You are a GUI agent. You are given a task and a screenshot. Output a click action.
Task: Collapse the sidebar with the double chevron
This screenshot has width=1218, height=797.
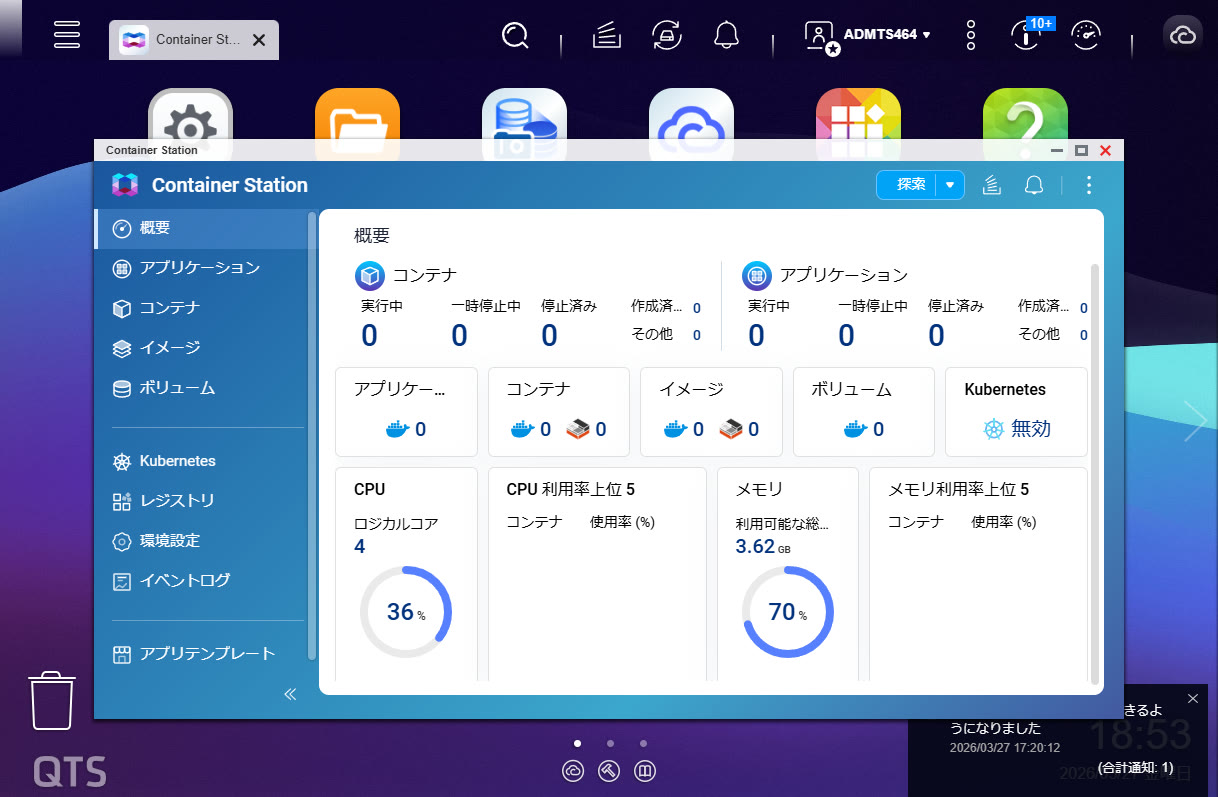pos(290,694)
